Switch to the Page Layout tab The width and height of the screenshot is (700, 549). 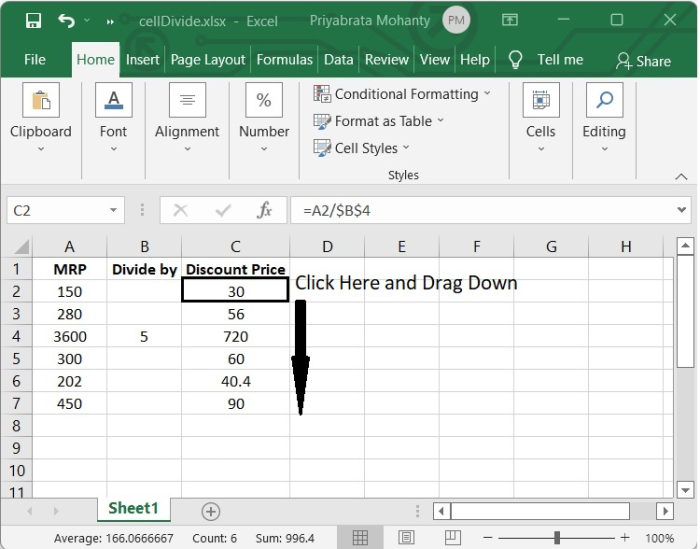coord(208,60)
